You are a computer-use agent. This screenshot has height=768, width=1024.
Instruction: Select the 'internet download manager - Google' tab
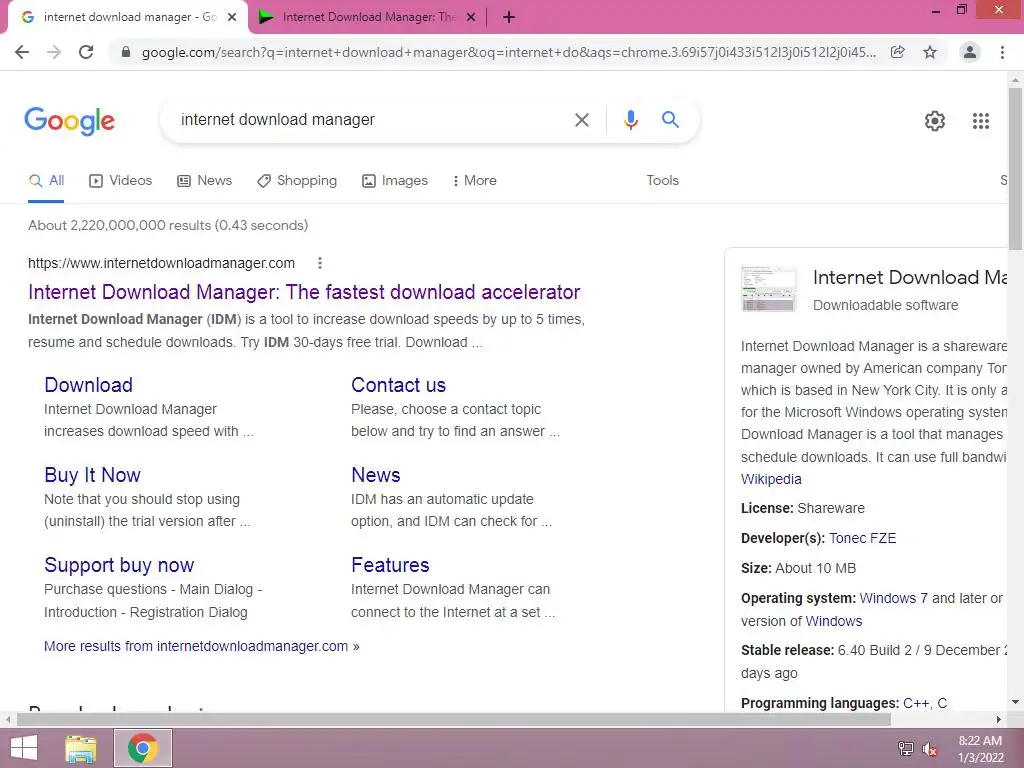click(127, 18)
